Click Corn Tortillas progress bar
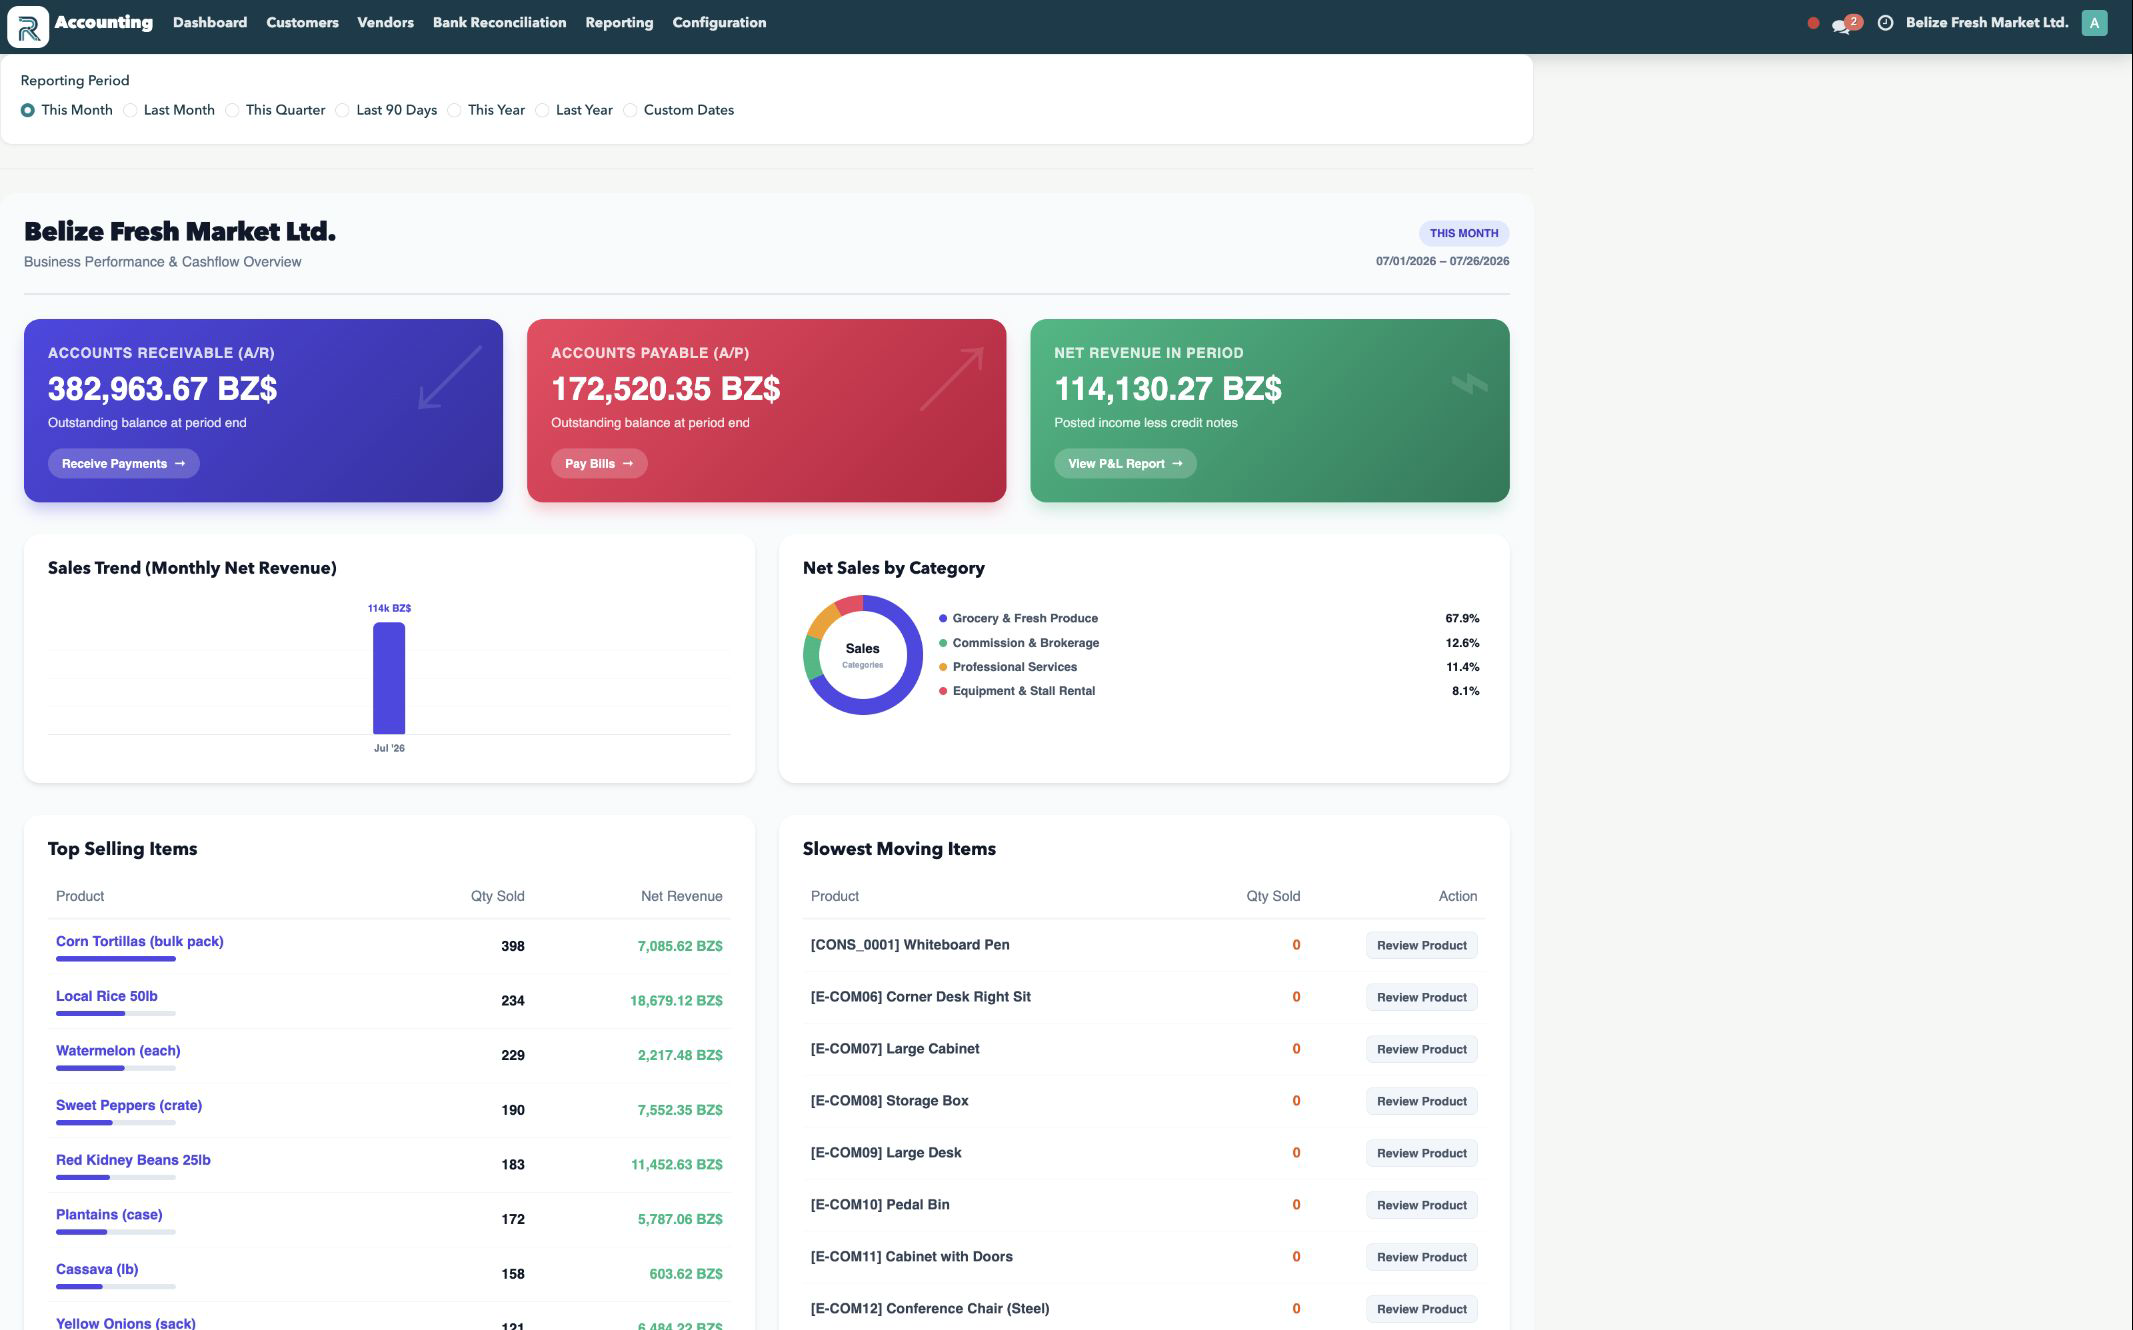This screenshot has height=1330, width=2133. pos(116,959)
